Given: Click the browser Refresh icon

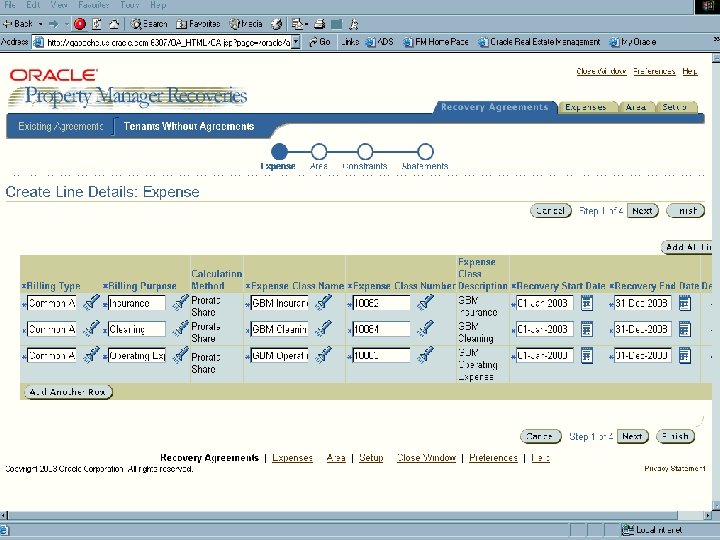Looking at the screenshot, I should [97, 24].
